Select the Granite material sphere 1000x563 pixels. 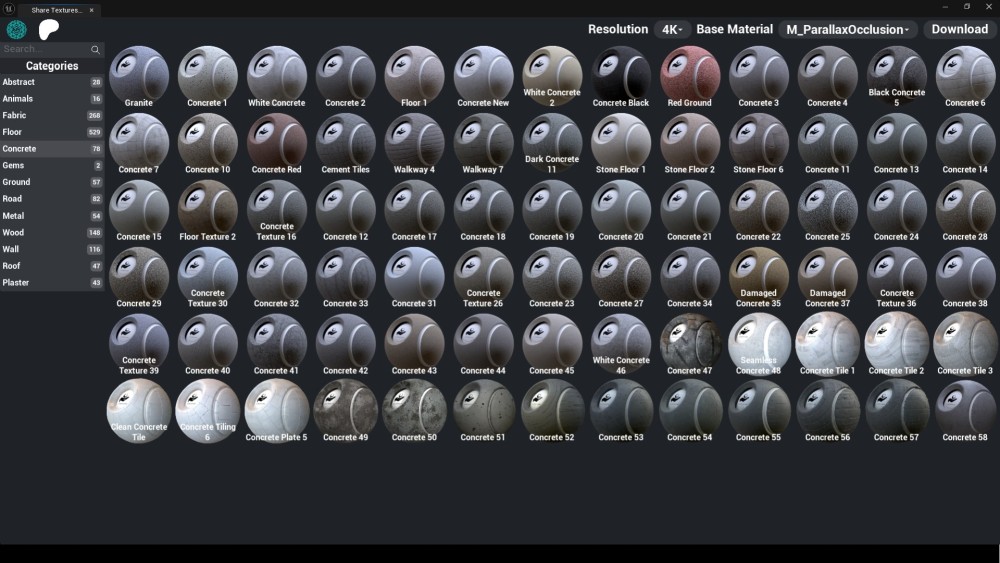click(138, 76)
